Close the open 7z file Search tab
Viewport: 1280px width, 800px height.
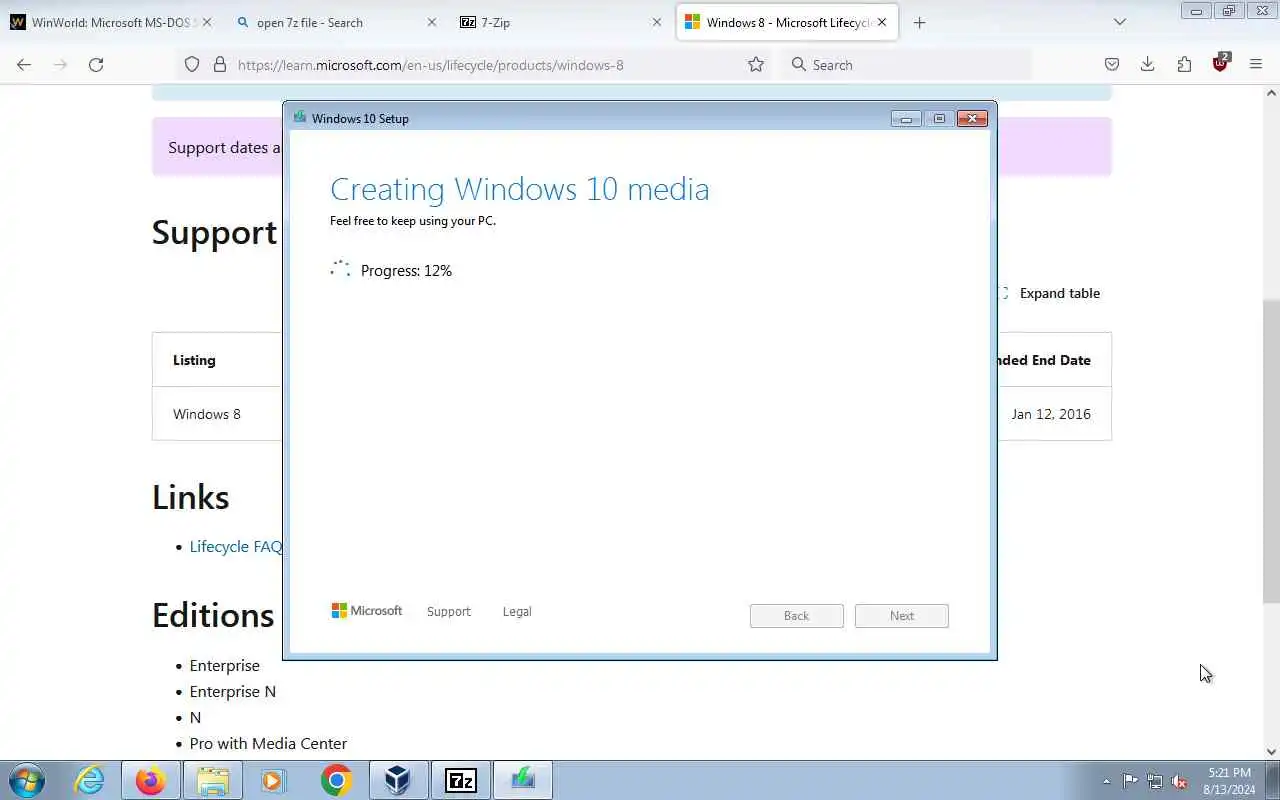coord(431,22)
